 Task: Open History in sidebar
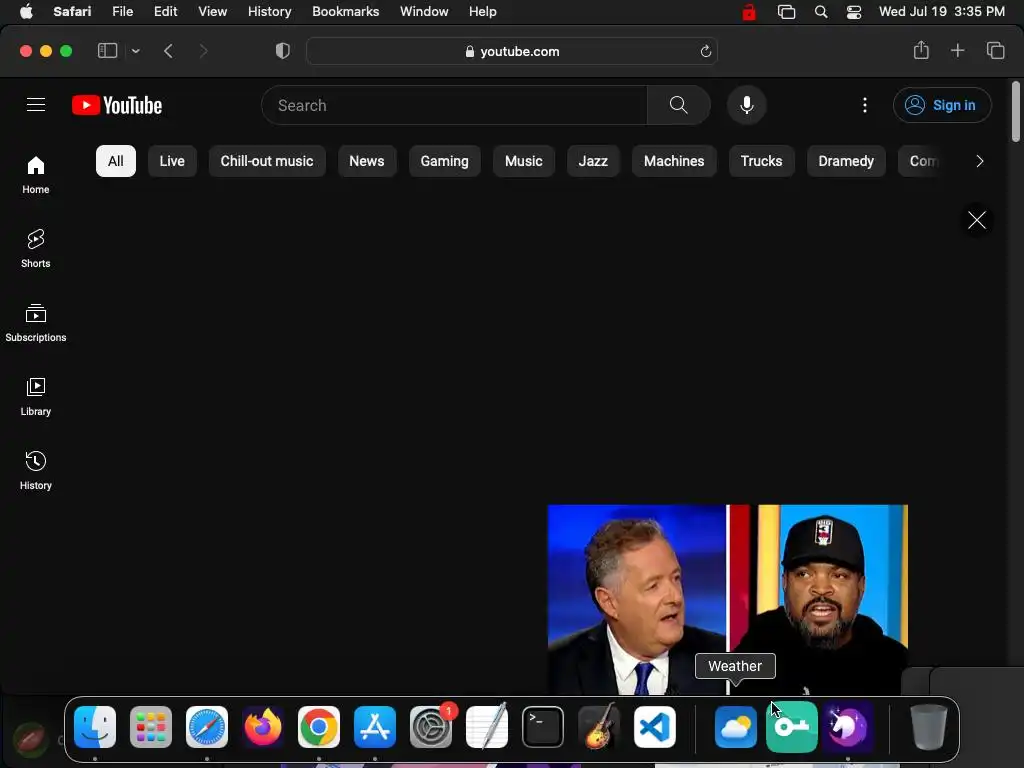pyautogui.click(x=36, y=470)
